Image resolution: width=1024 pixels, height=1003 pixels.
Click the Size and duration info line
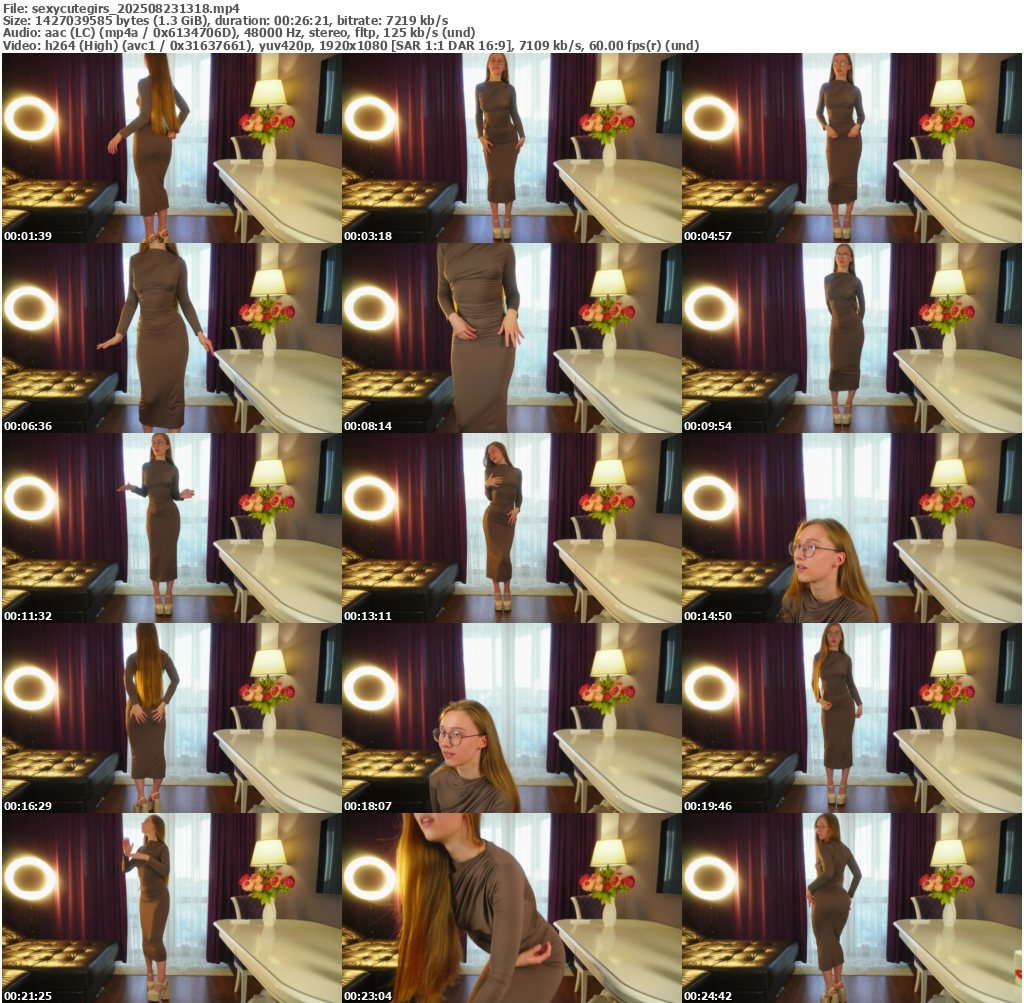click(x=225, y=21)
